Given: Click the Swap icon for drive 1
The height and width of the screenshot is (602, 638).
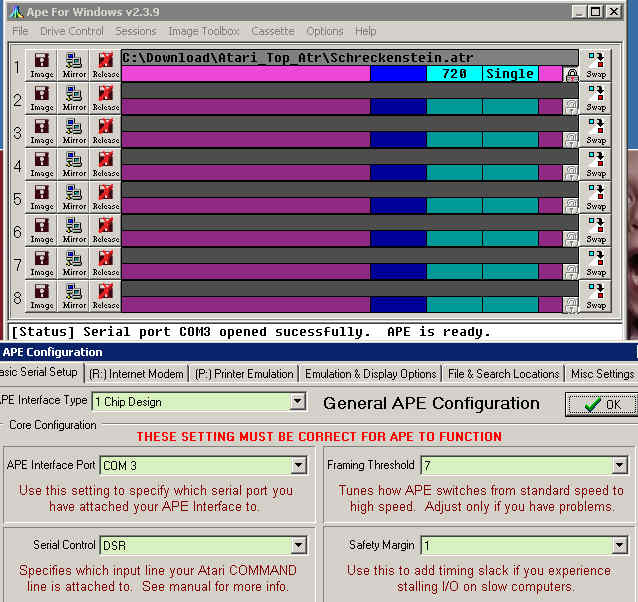Looking at the screenshot, I should pos(596,65).
